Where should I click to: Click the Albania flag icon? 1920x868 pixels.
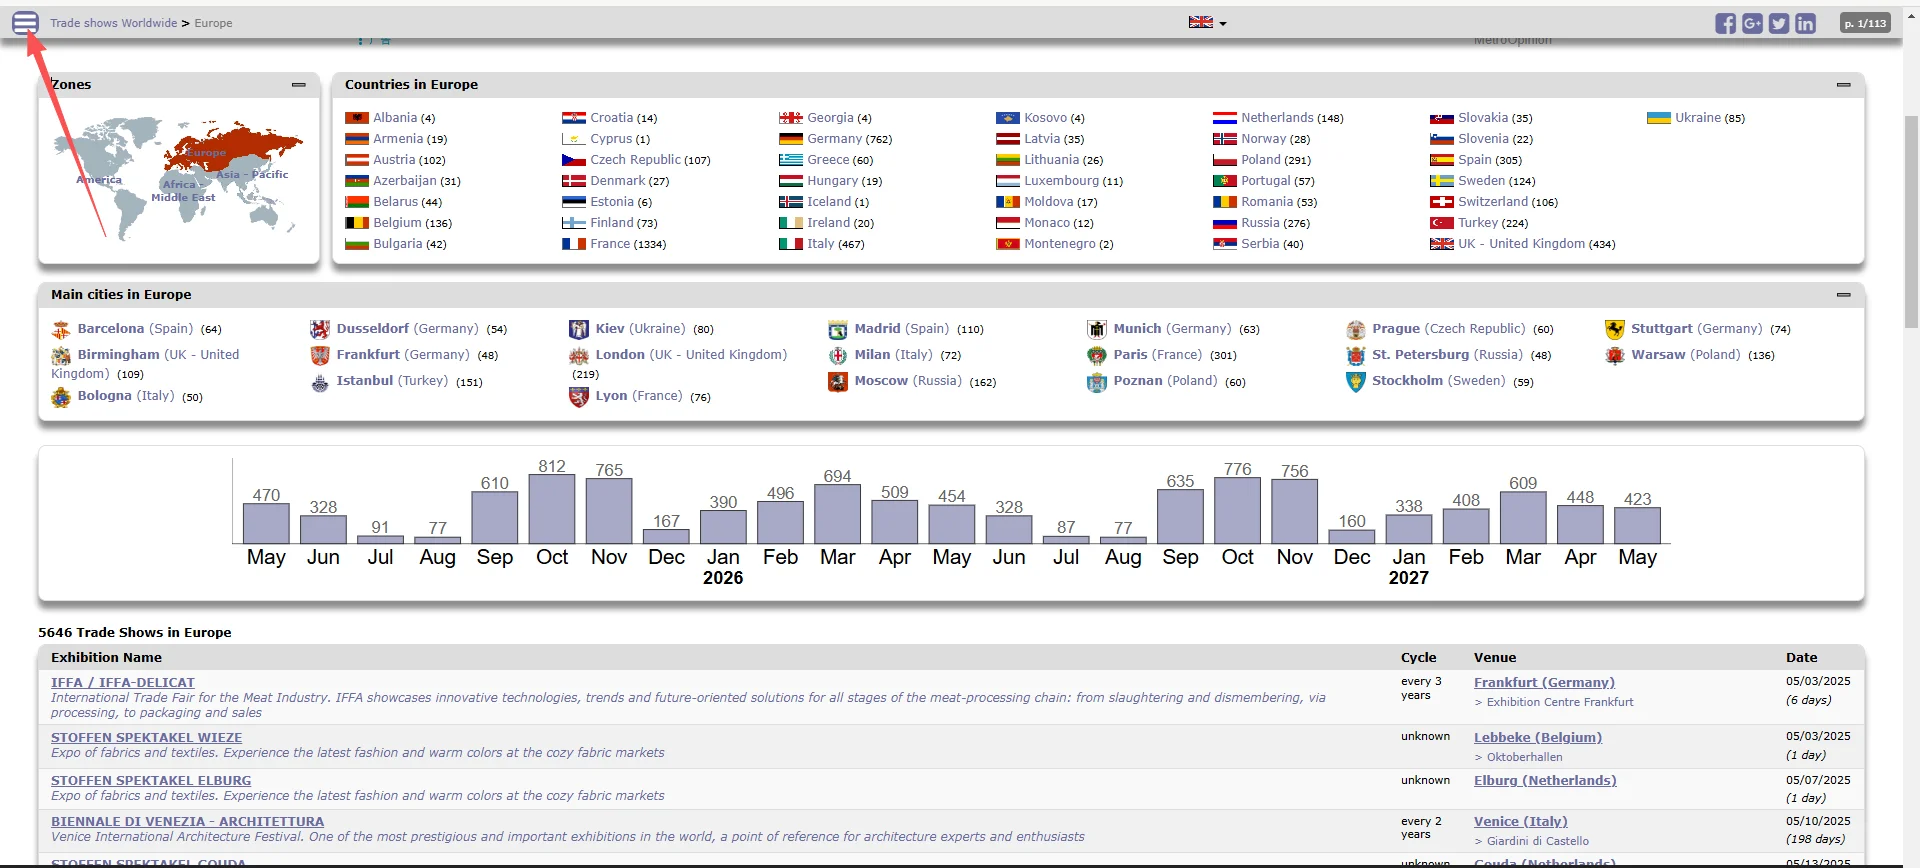(357, 118)
